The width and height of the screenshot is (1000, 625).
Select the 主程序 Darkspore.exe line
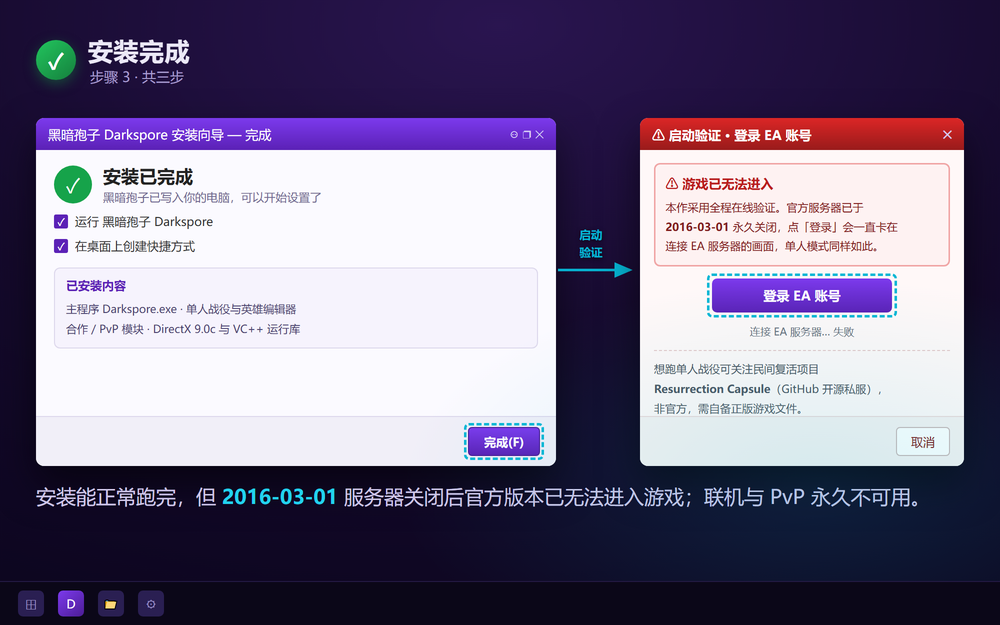coord(181,309)
